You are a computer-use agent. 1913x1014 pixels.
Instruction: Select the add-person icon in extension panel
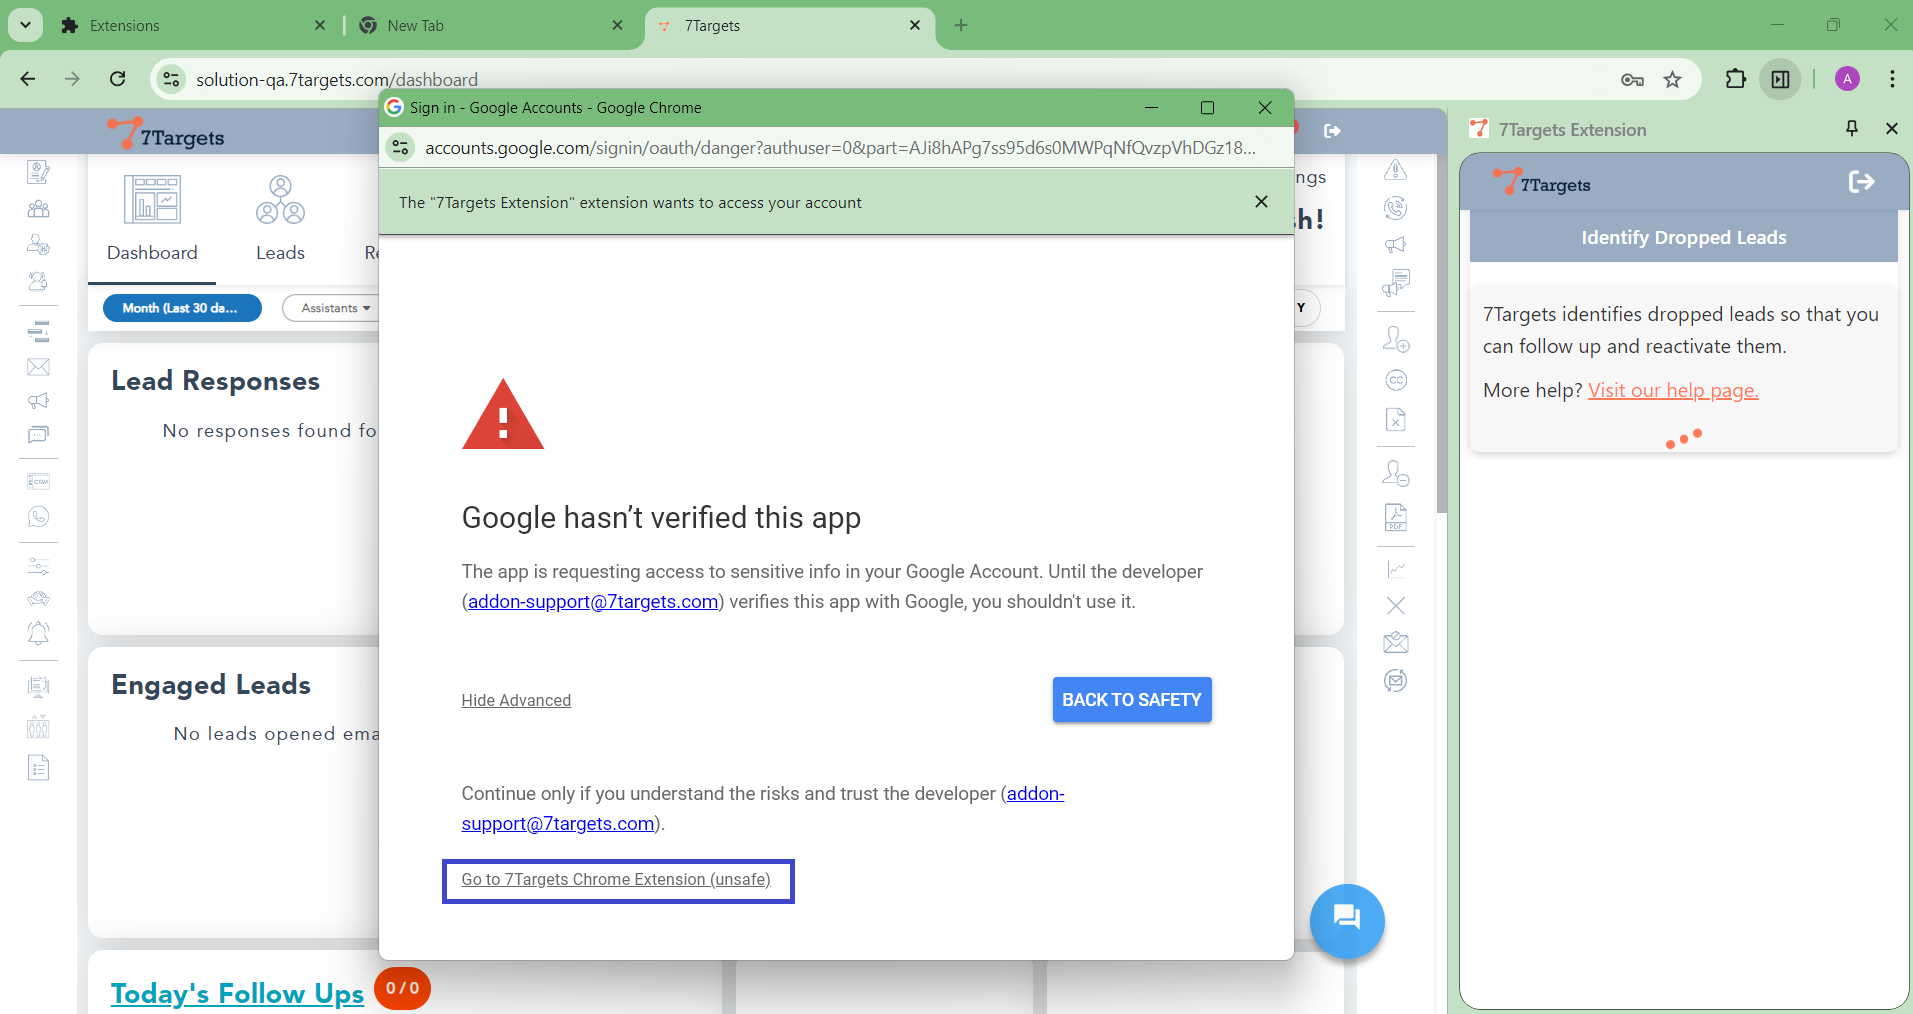click(x=1396, y=339)
